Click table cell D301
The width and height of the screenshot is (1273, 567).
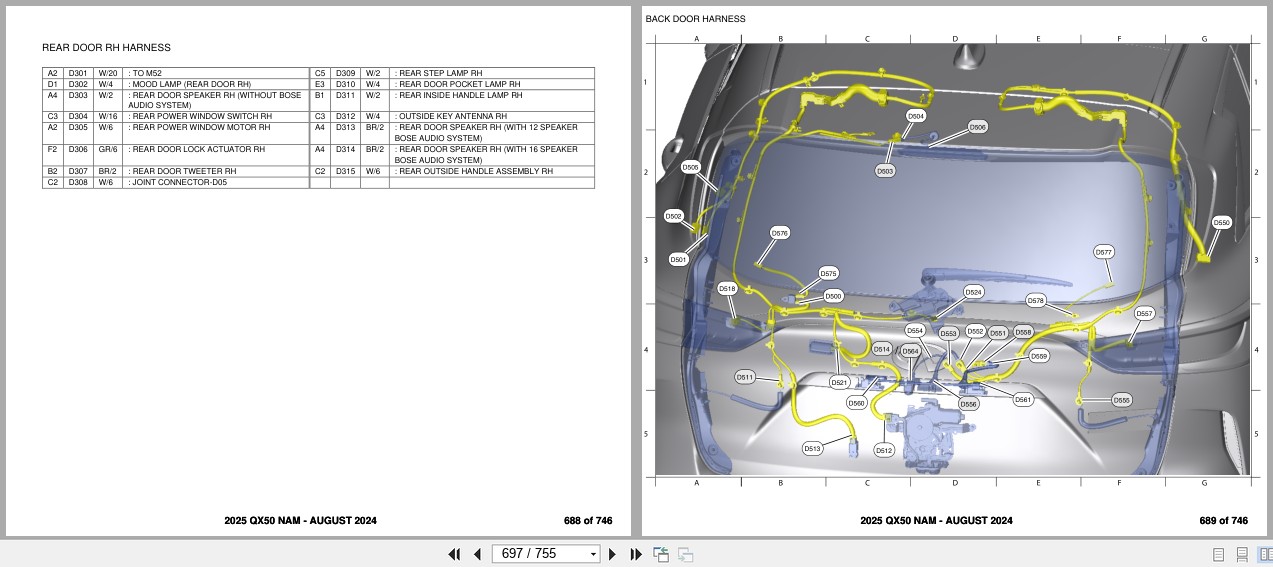tap(78, 73)
